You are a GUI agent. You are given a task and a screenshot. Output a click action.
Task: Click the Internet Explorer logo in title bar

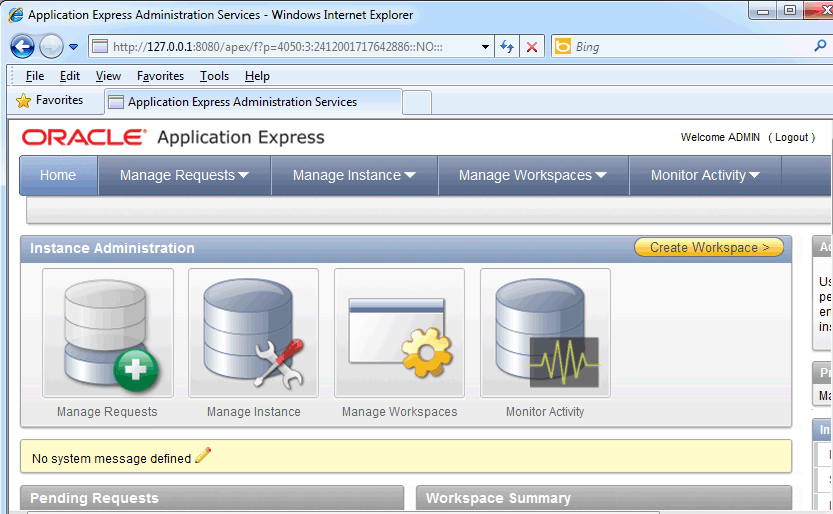click(x=15, y=15)
